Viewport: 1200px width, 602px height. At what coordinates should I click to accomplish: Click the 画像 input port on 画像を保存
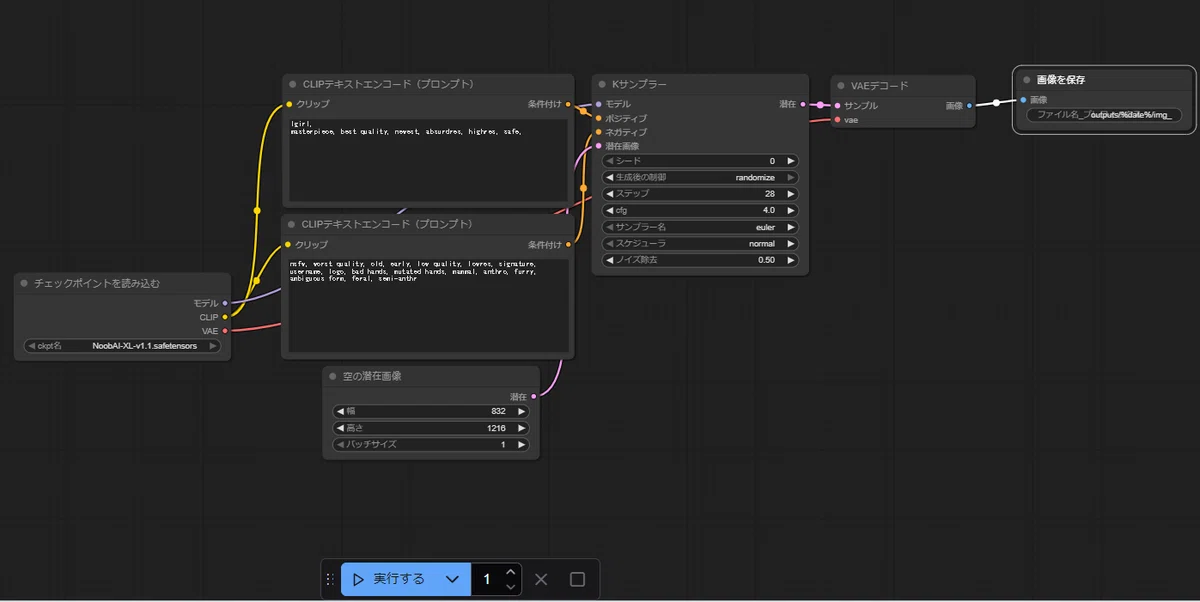pyautogui.click(x=1023, y=99)
